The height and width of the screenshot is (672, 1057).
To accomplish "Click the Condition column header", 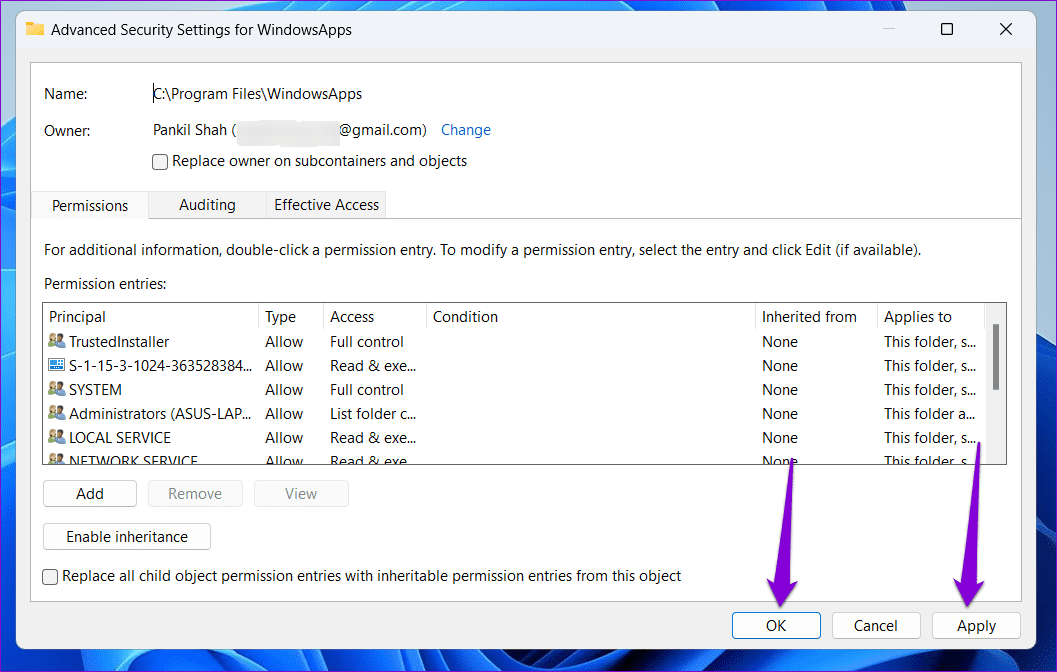I will [591, 317].
